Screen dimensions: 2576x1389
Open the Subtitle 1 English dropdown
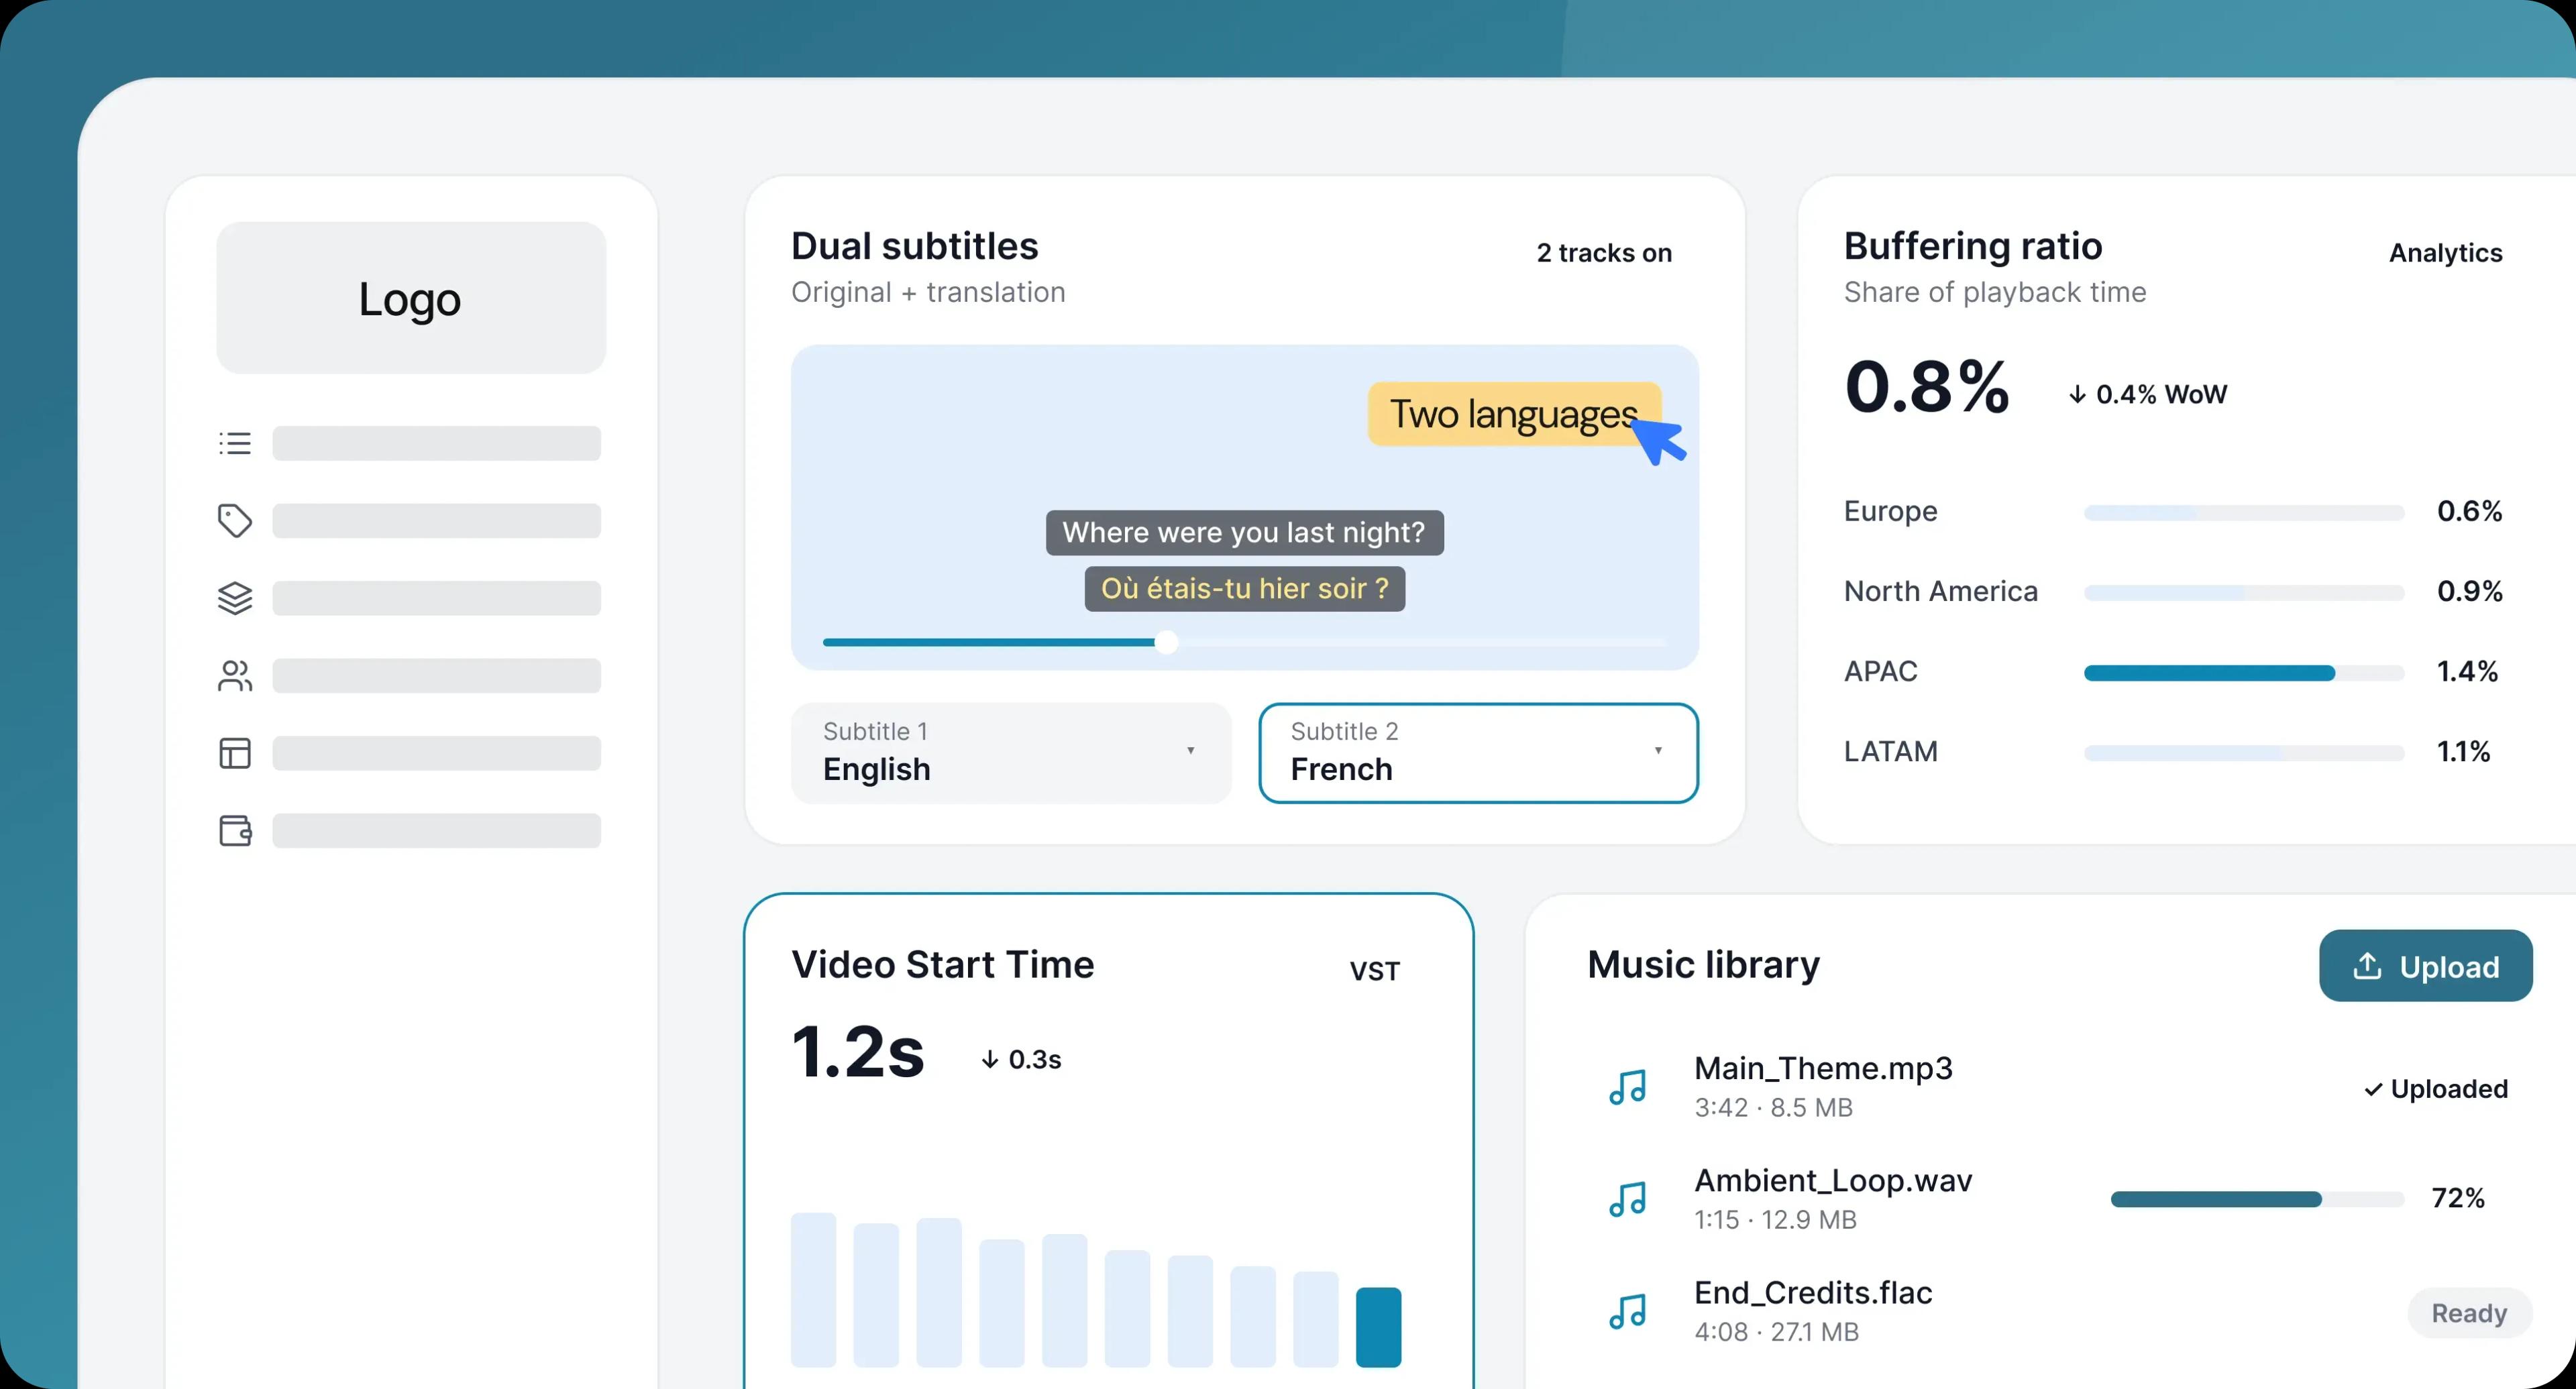pos(1010,753)
